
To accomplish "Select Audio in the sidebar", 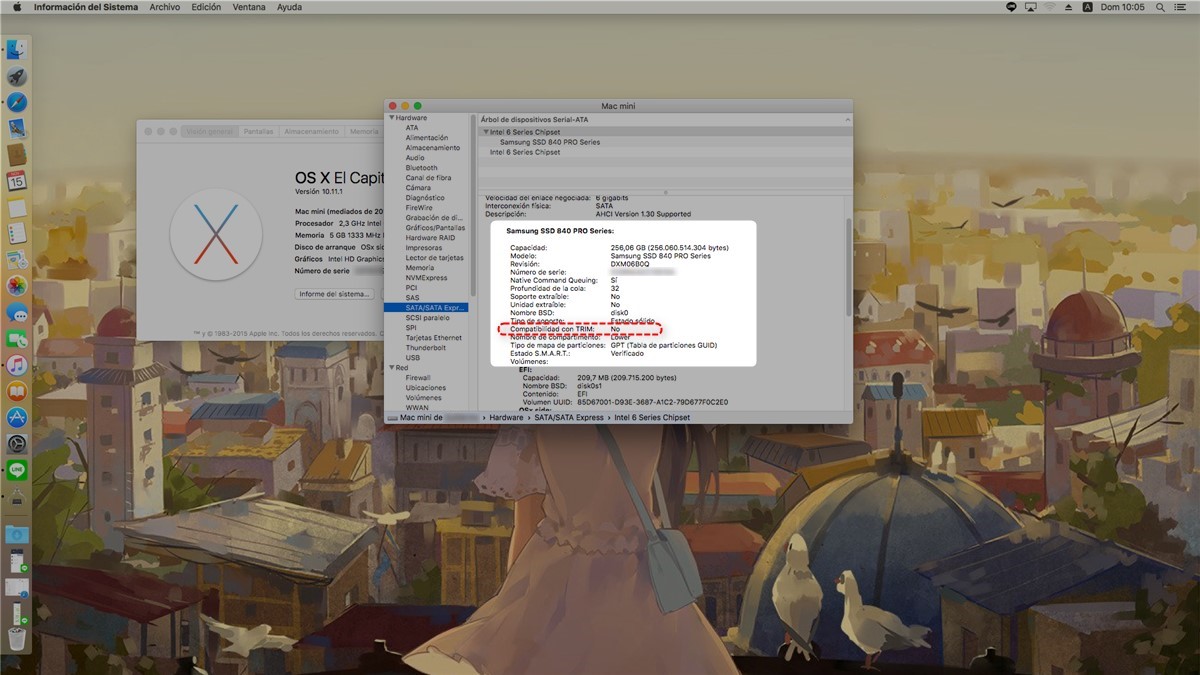I will click(415, 158).
